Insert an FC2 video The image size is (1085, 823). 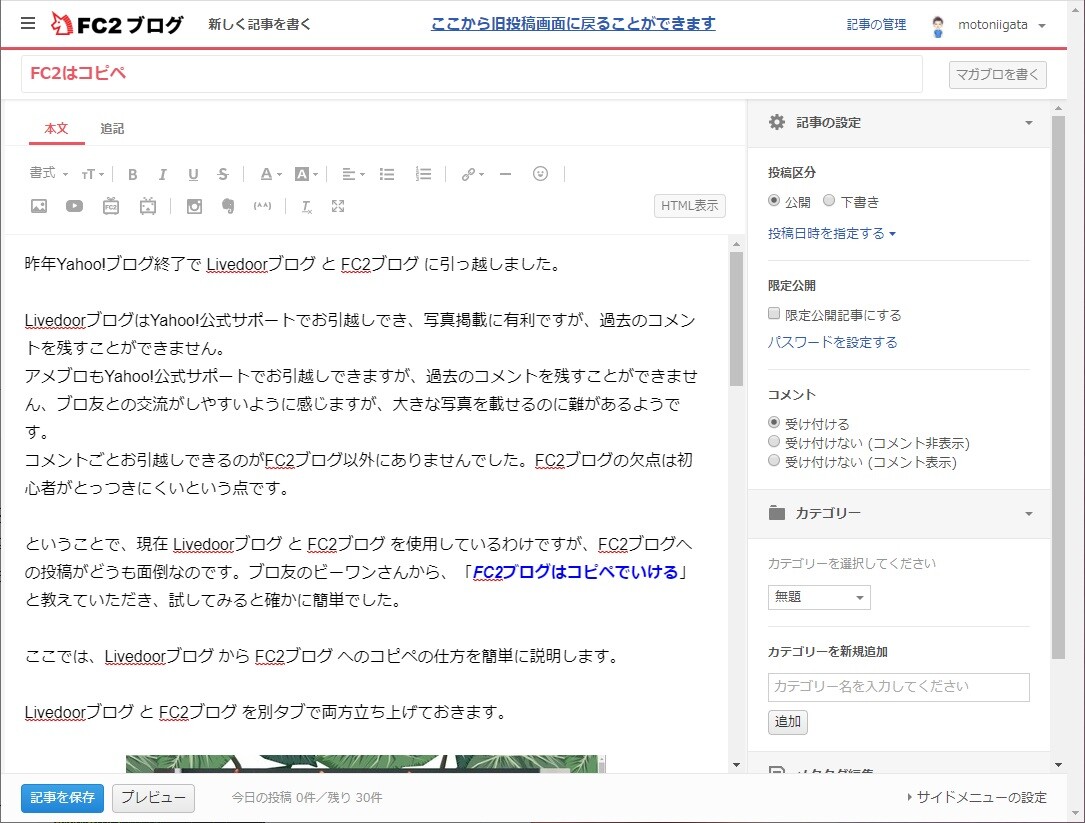coord(111,206)
